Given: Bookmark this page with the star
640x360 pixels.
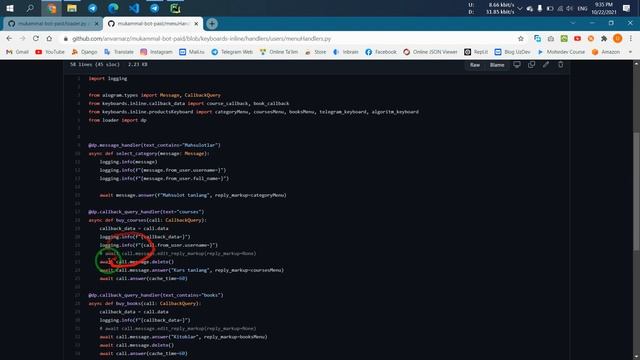Looking at the screenshot, I should click(x=520, y=38).
